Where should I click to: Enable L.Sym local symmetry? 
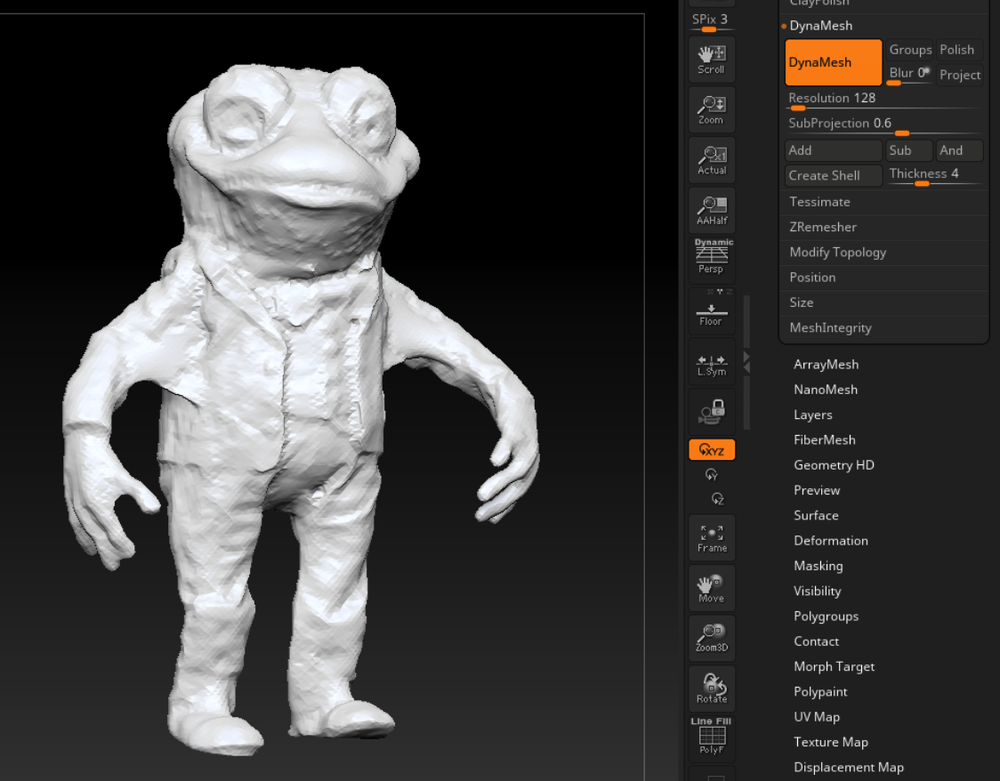[712, 361]
